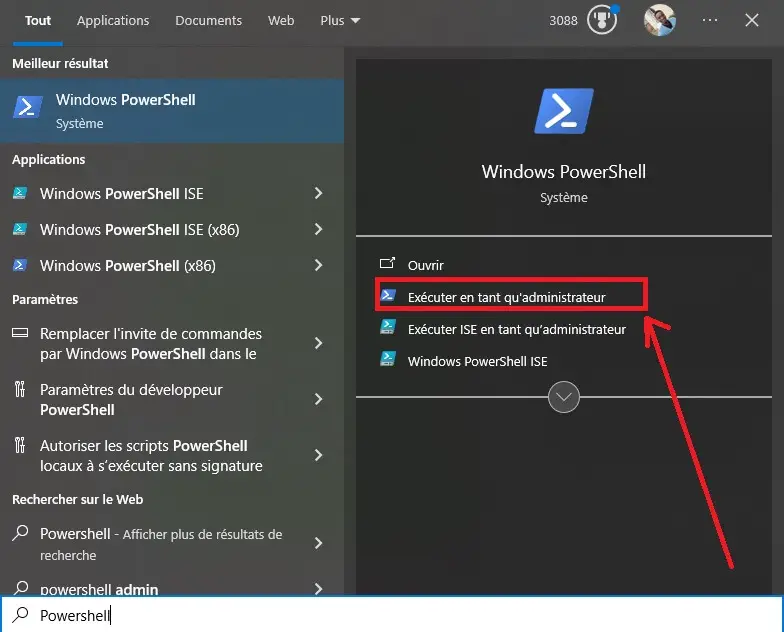Select the Documents tab
Screen dimensions: 784x632
click(208, 20)
